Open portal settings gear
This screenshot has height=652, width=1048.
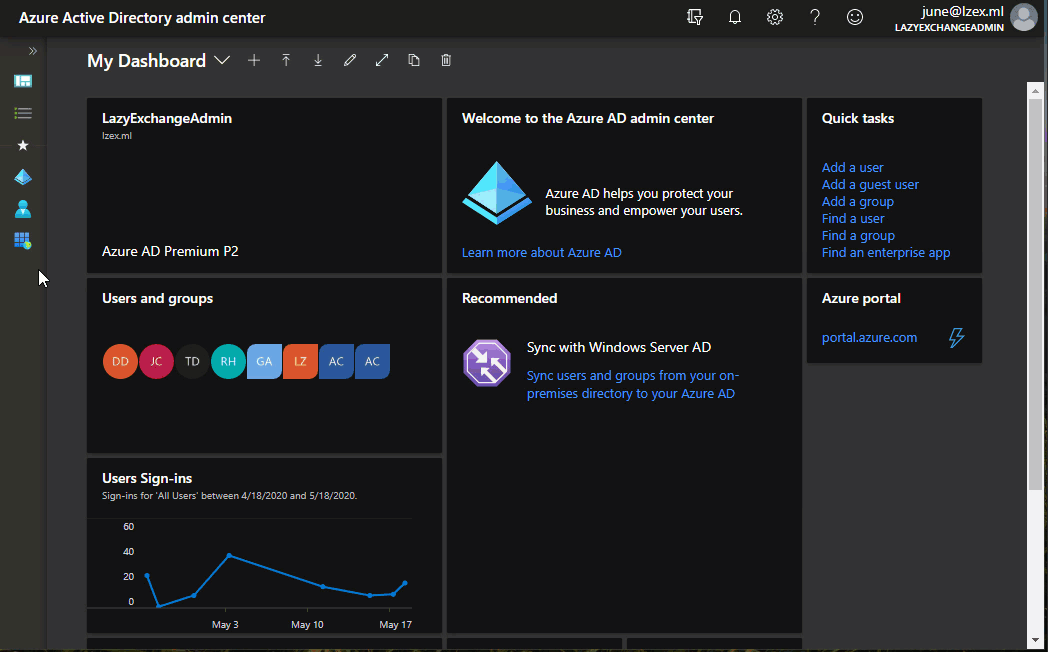775,17
